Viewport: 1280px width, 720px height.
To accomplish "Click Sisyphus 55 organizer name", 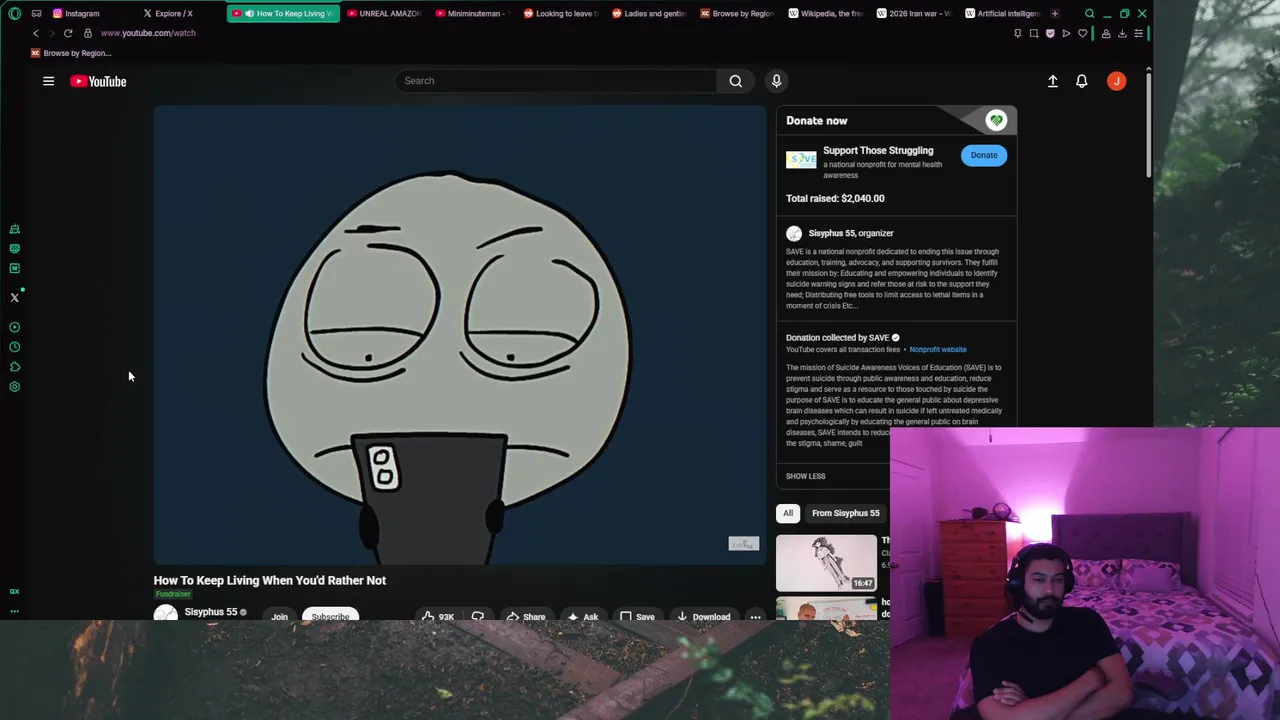I will (851, 233).
